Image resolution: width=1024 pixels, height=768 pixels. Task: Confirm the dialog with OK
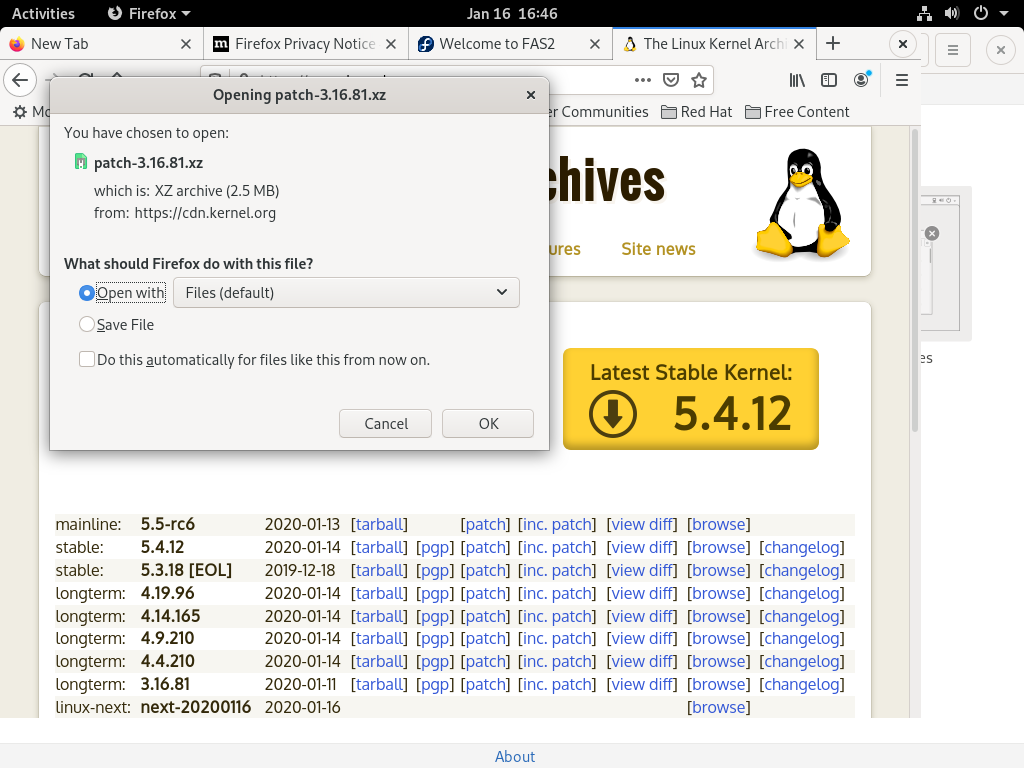click(488, 424)
